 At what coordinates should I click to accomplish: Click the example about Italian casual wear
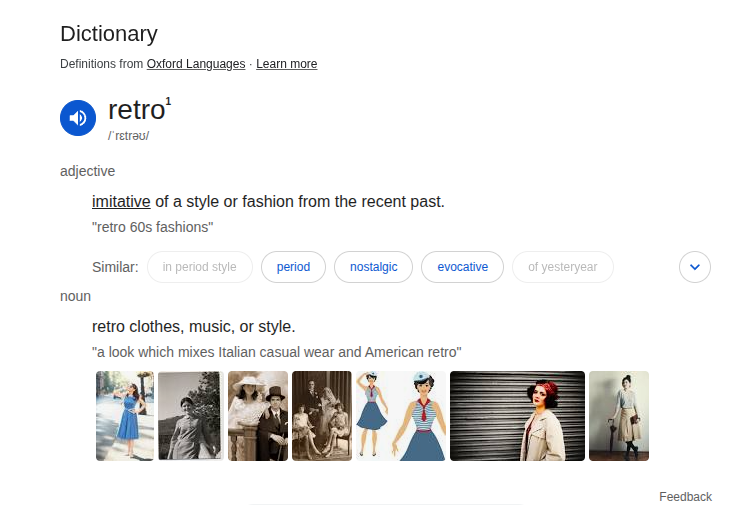coord(277,352)
